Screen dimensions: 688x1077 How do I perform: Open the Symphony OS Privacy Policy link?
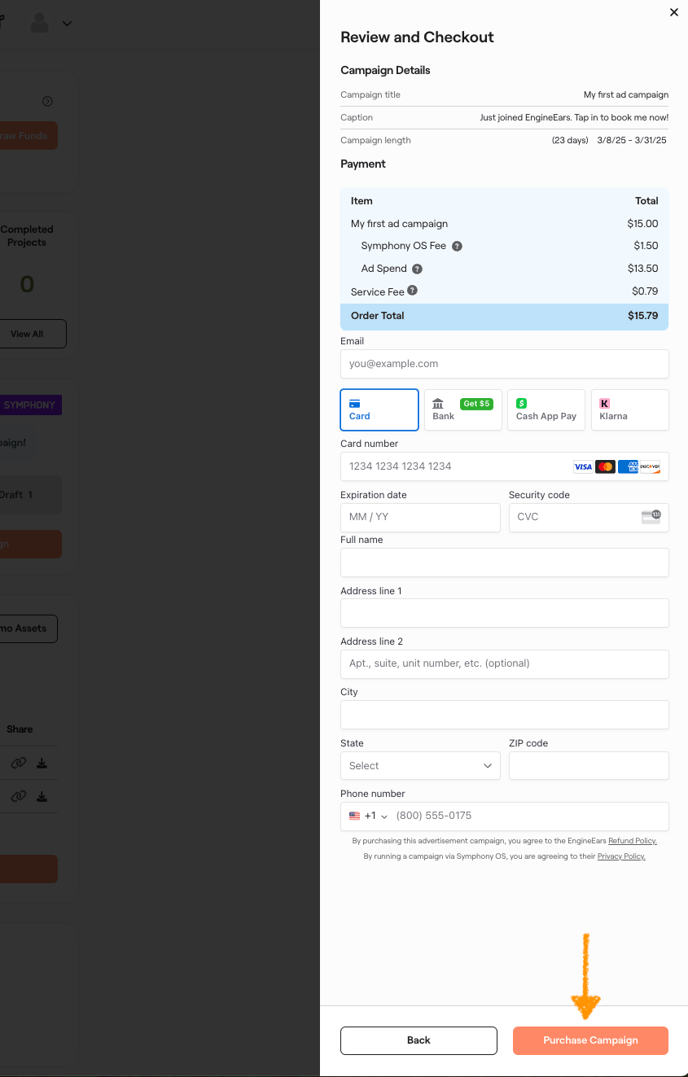(621, 857)
